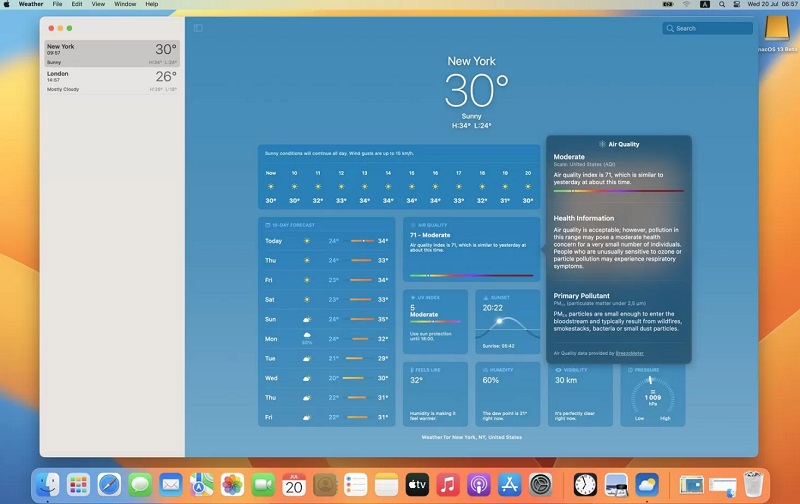Launch Apple TV from the dock
This screenshot has width=800, height=504.
[x=417, y=485]
